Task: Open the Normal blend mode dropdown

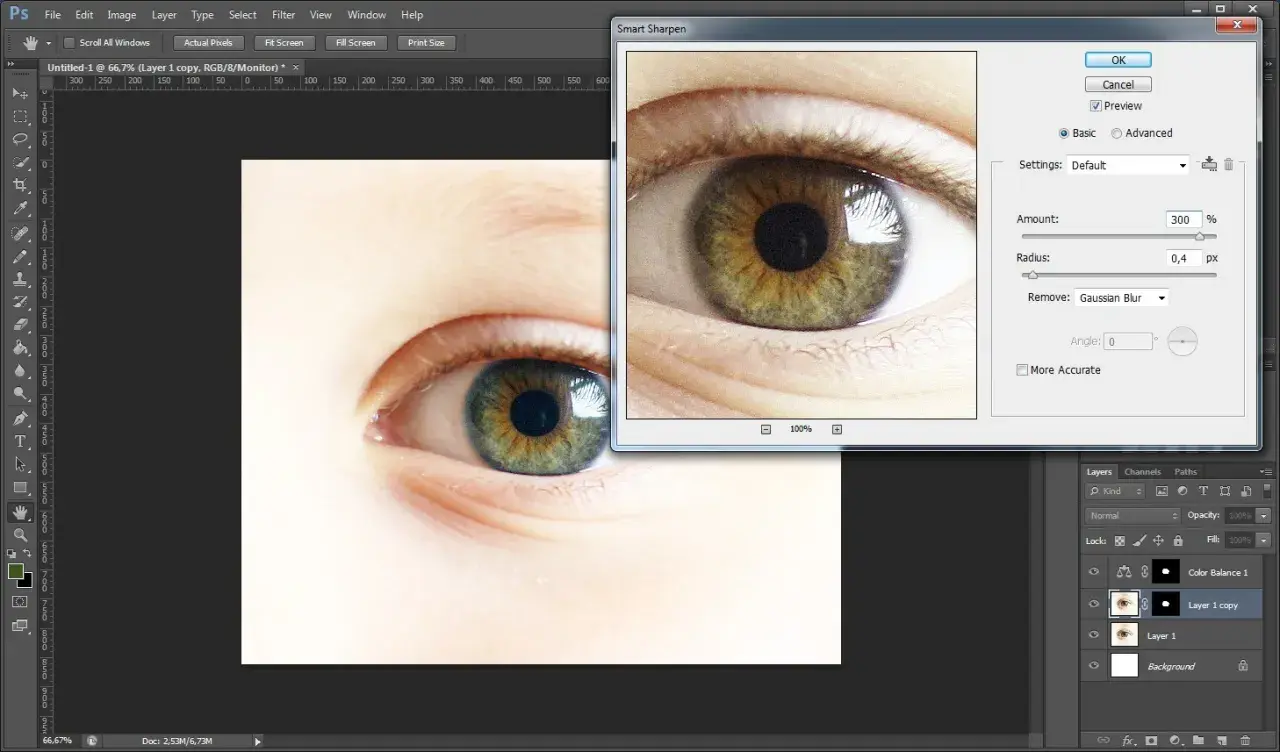Action: tap(1133, 516)
